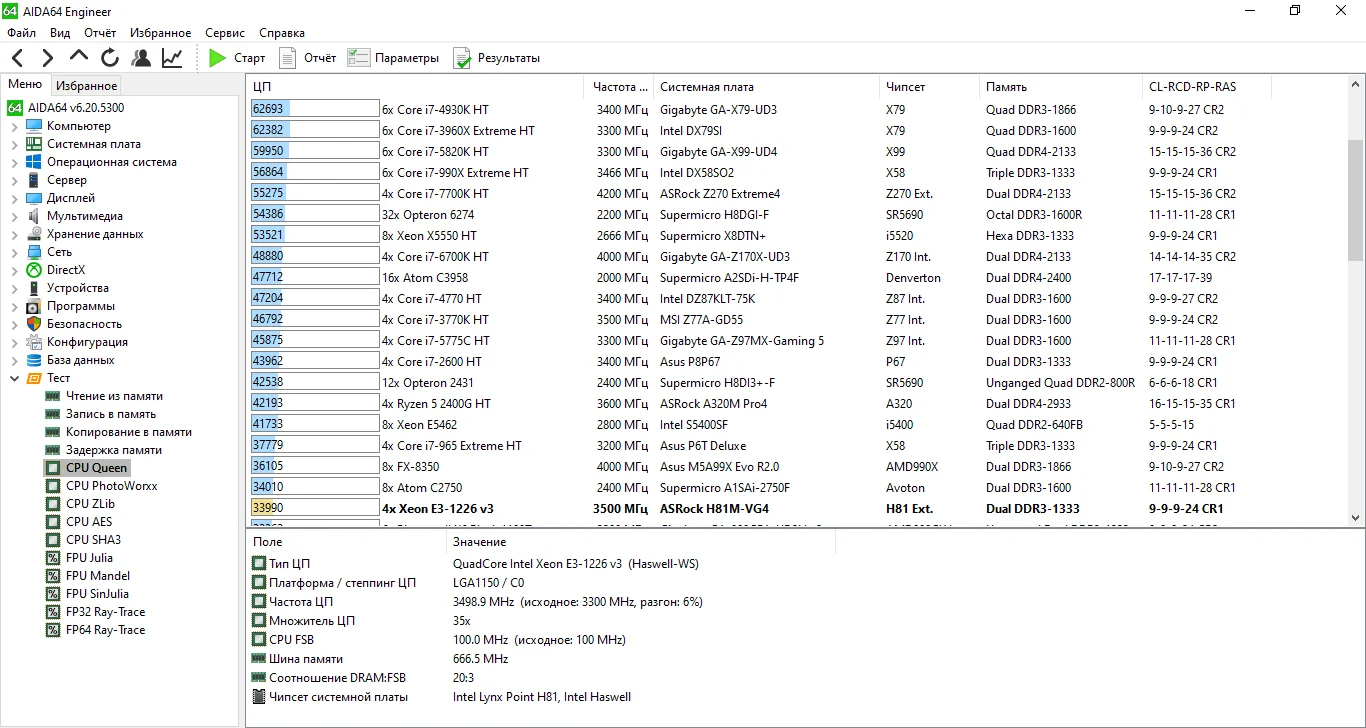Sort by the Чипсет column header
Screen dimensions: 1366x728
(x=929, y=87)
